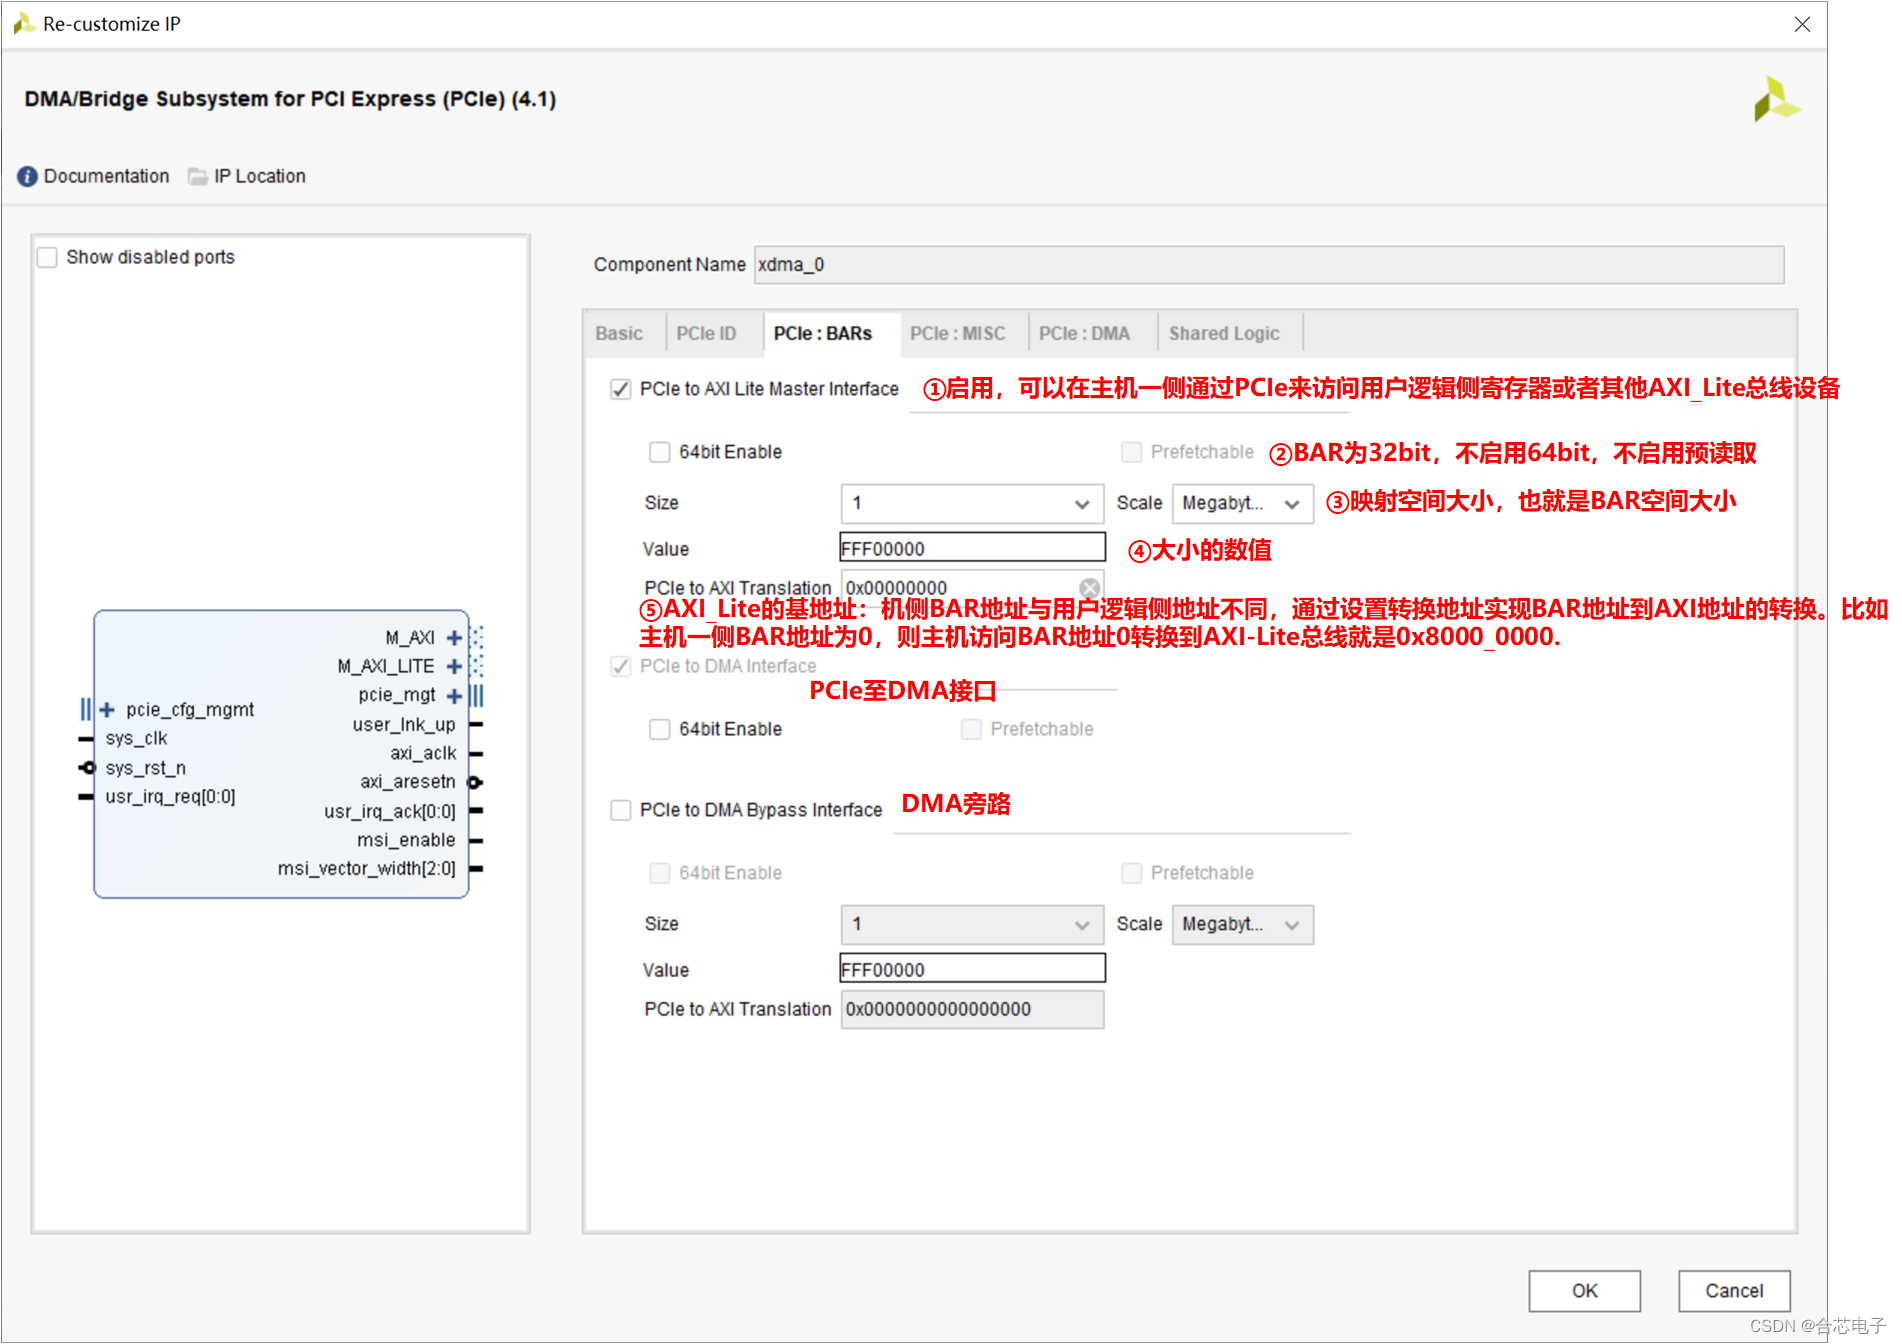Open the AXI Lite Master Size dropdown
This screenshot has width=1902, height=1344.
coord(972,503)
